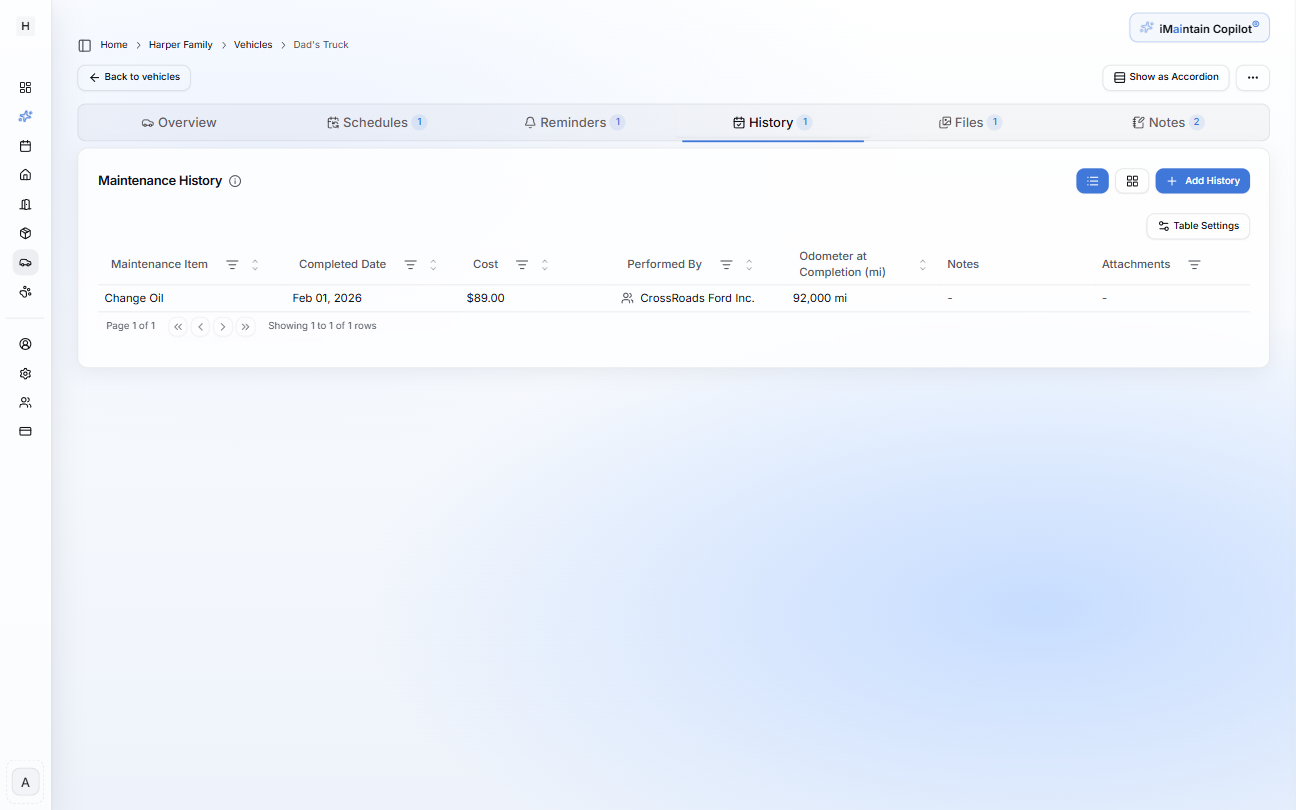The image size is (1296, 810).
Task: Click the Add History button
Action: coord(1202,181)
